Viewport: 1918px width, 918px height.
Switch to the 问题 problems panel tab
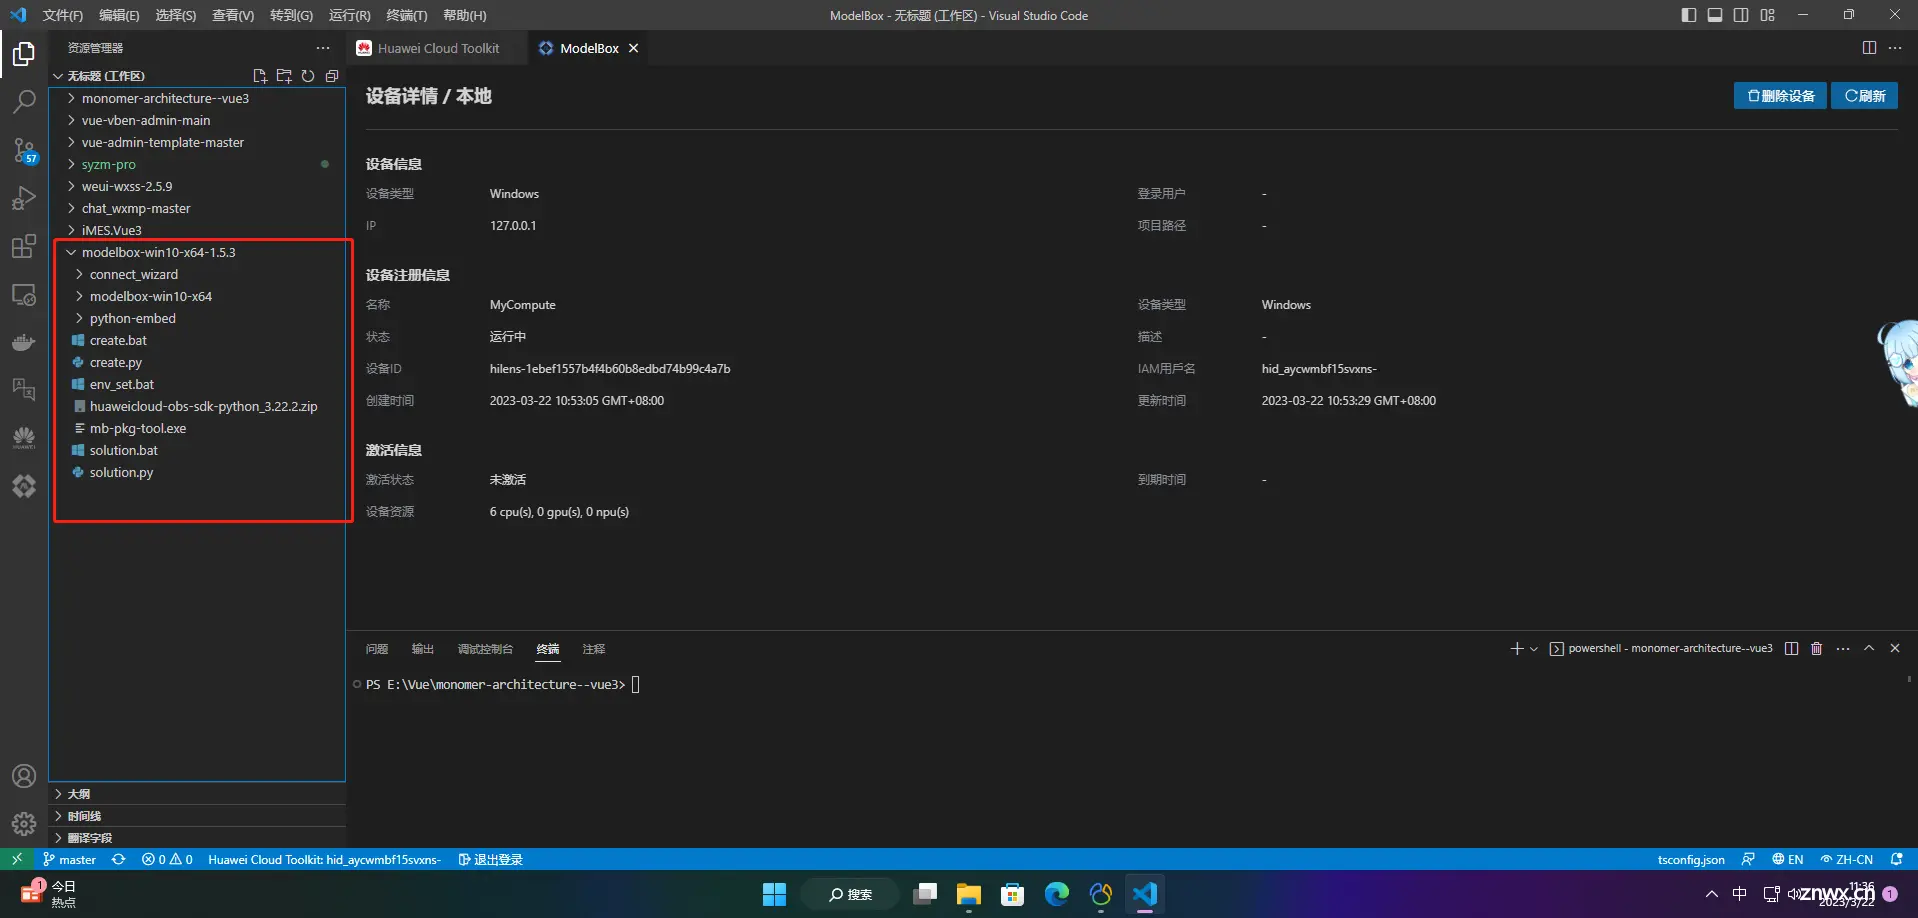tap(377, 649)
